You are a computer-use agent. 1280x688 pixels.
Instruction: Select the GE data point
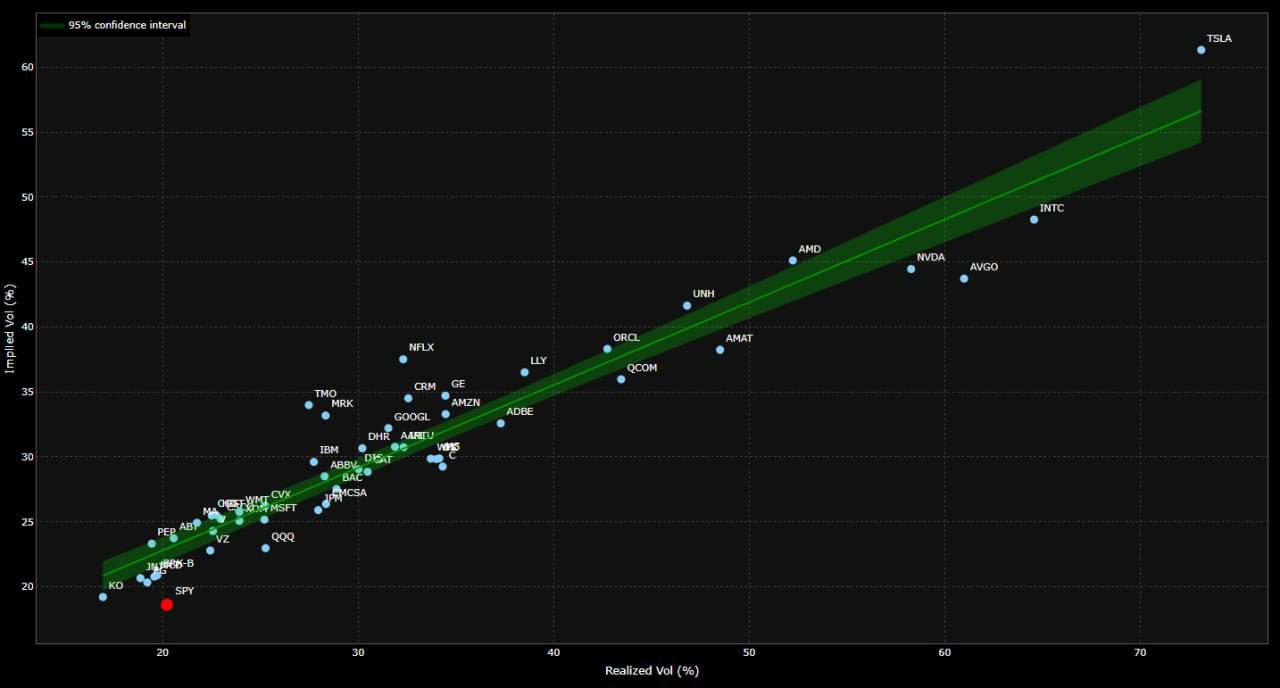pyautogui.click(x=445, y=396)
